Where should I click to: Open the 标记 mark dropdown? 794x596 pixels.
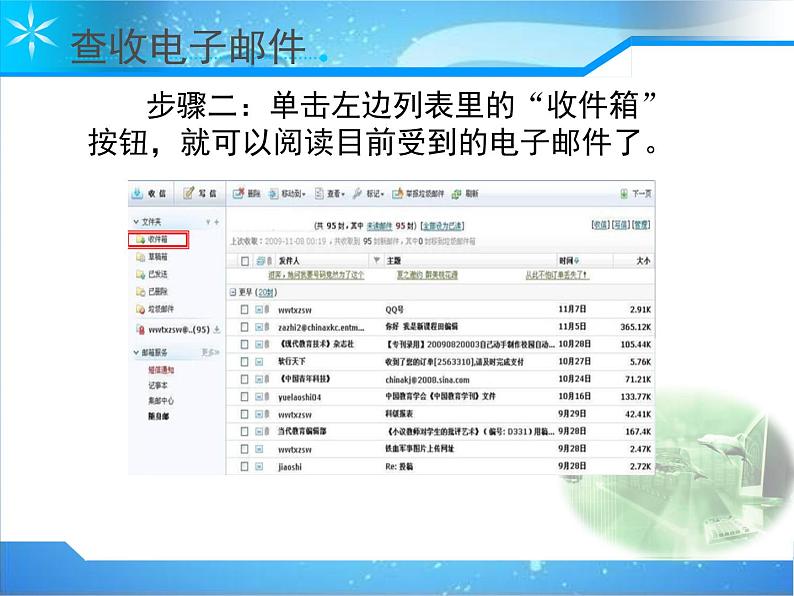pos(369,193)
